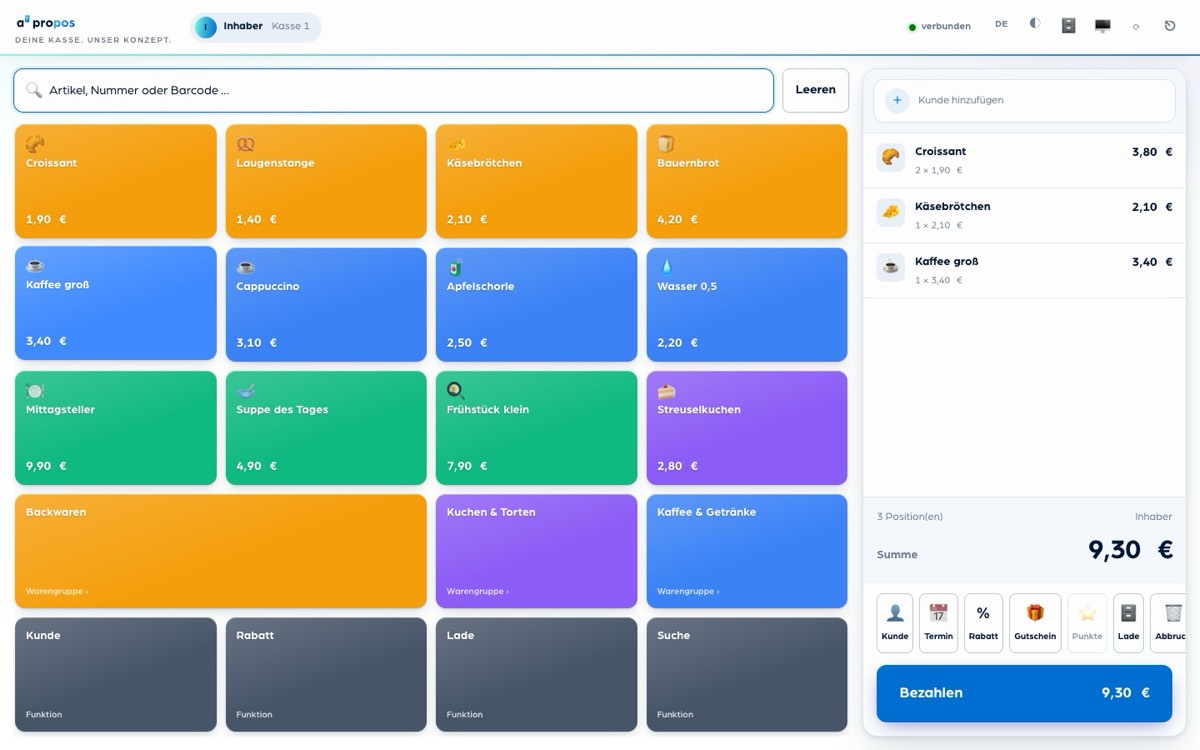Add Streuselkuchen to the order
1200x750 pixels.
point(747,428)
